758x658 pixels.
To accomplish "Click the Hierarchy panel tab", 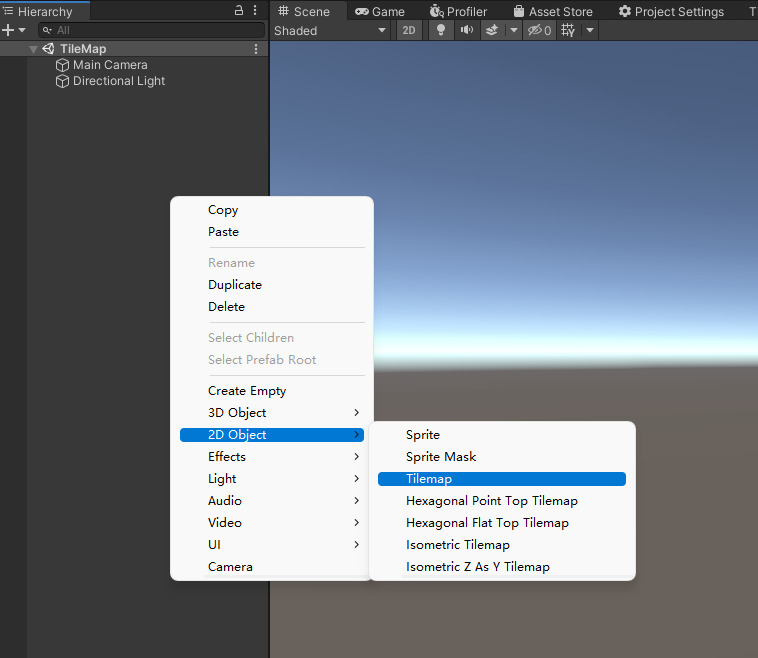I will click(x=45, y=11).
